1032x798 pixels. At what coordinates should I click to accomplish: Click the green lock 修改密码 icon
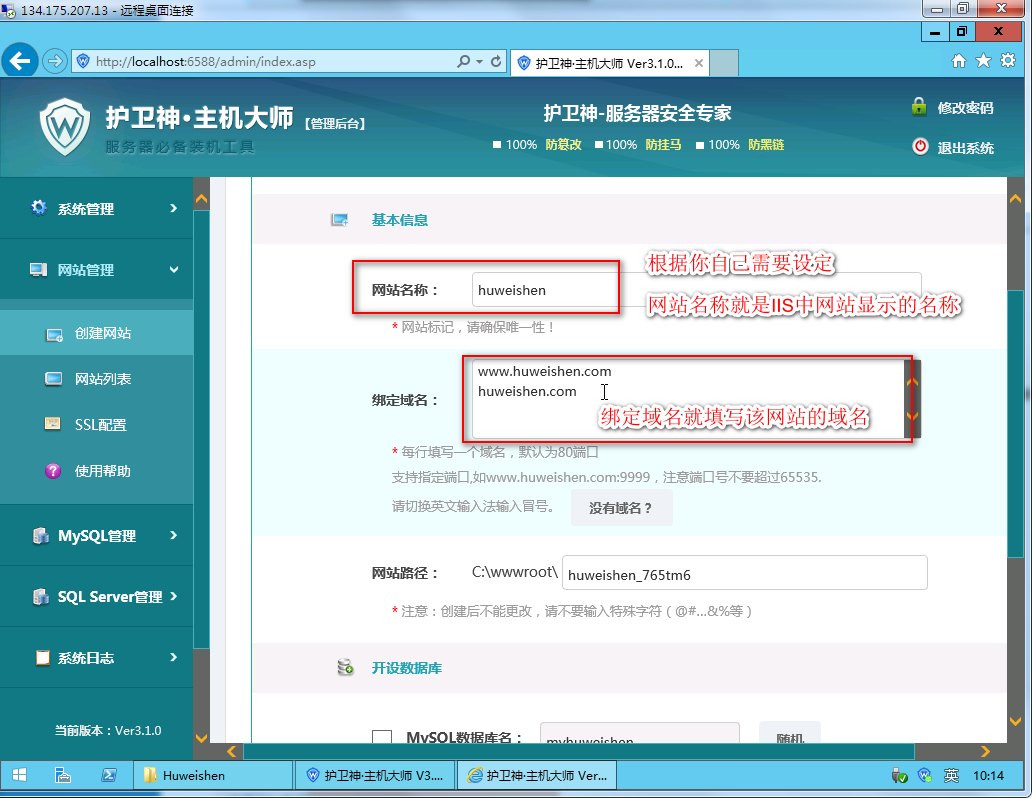pyautogui.click(x=919, y=107)
